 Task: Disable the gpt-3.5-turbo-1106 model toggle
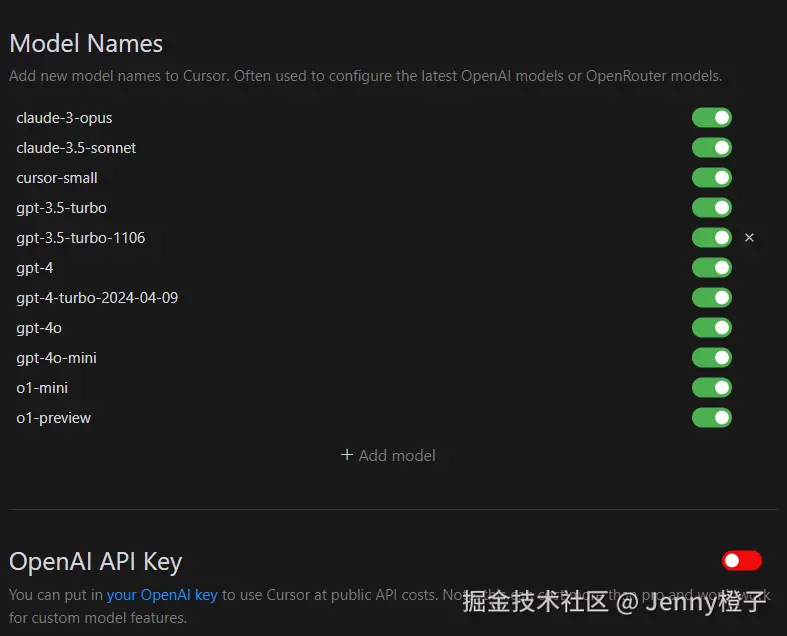pos(712,237)
